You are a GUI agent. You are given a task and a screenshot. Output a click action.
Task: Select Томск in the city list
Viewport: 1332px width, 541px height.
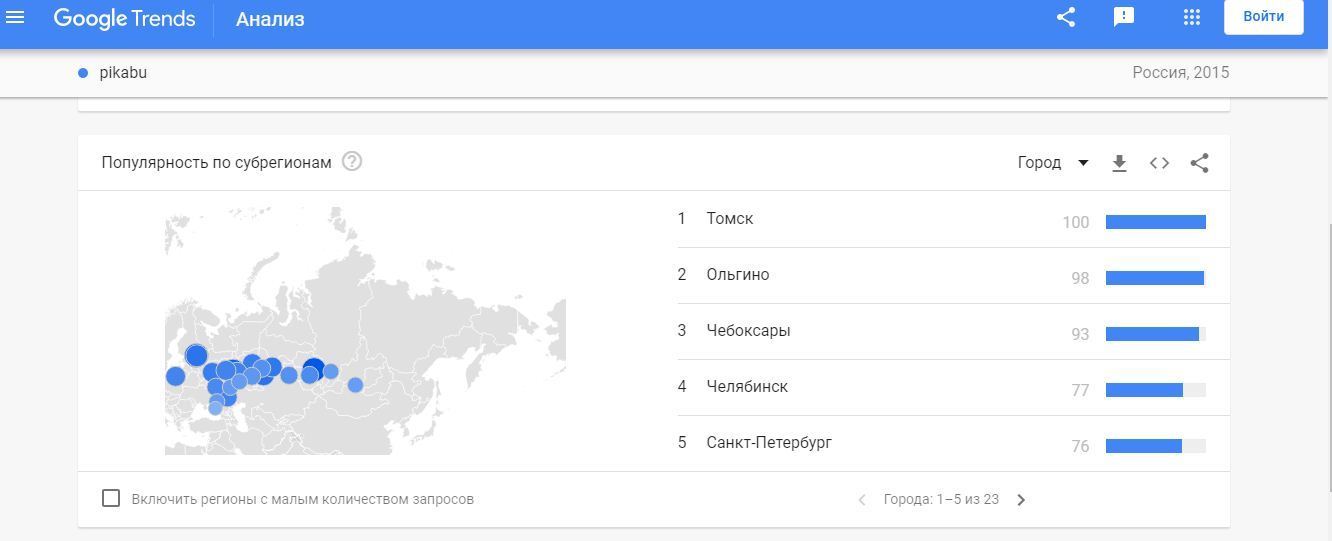click(729, 219)
